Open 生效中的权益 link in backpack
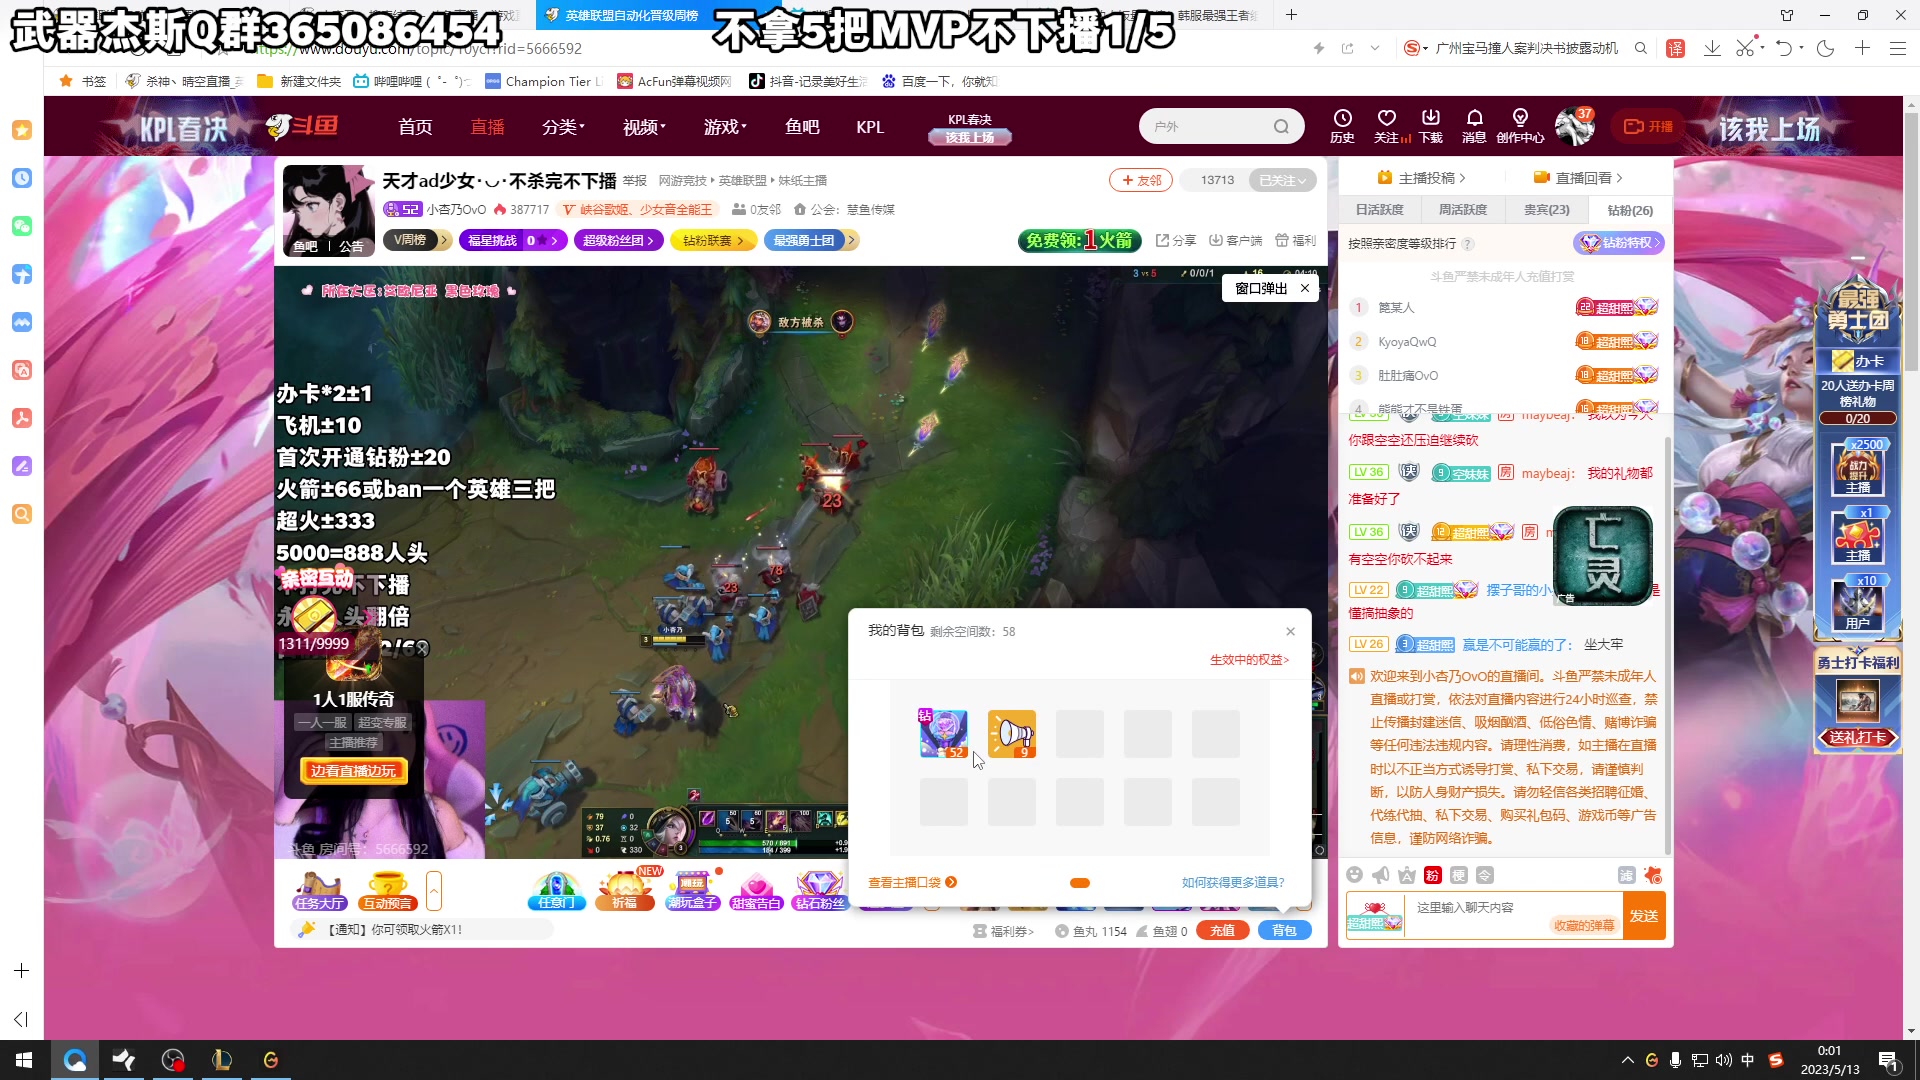 1249,660
